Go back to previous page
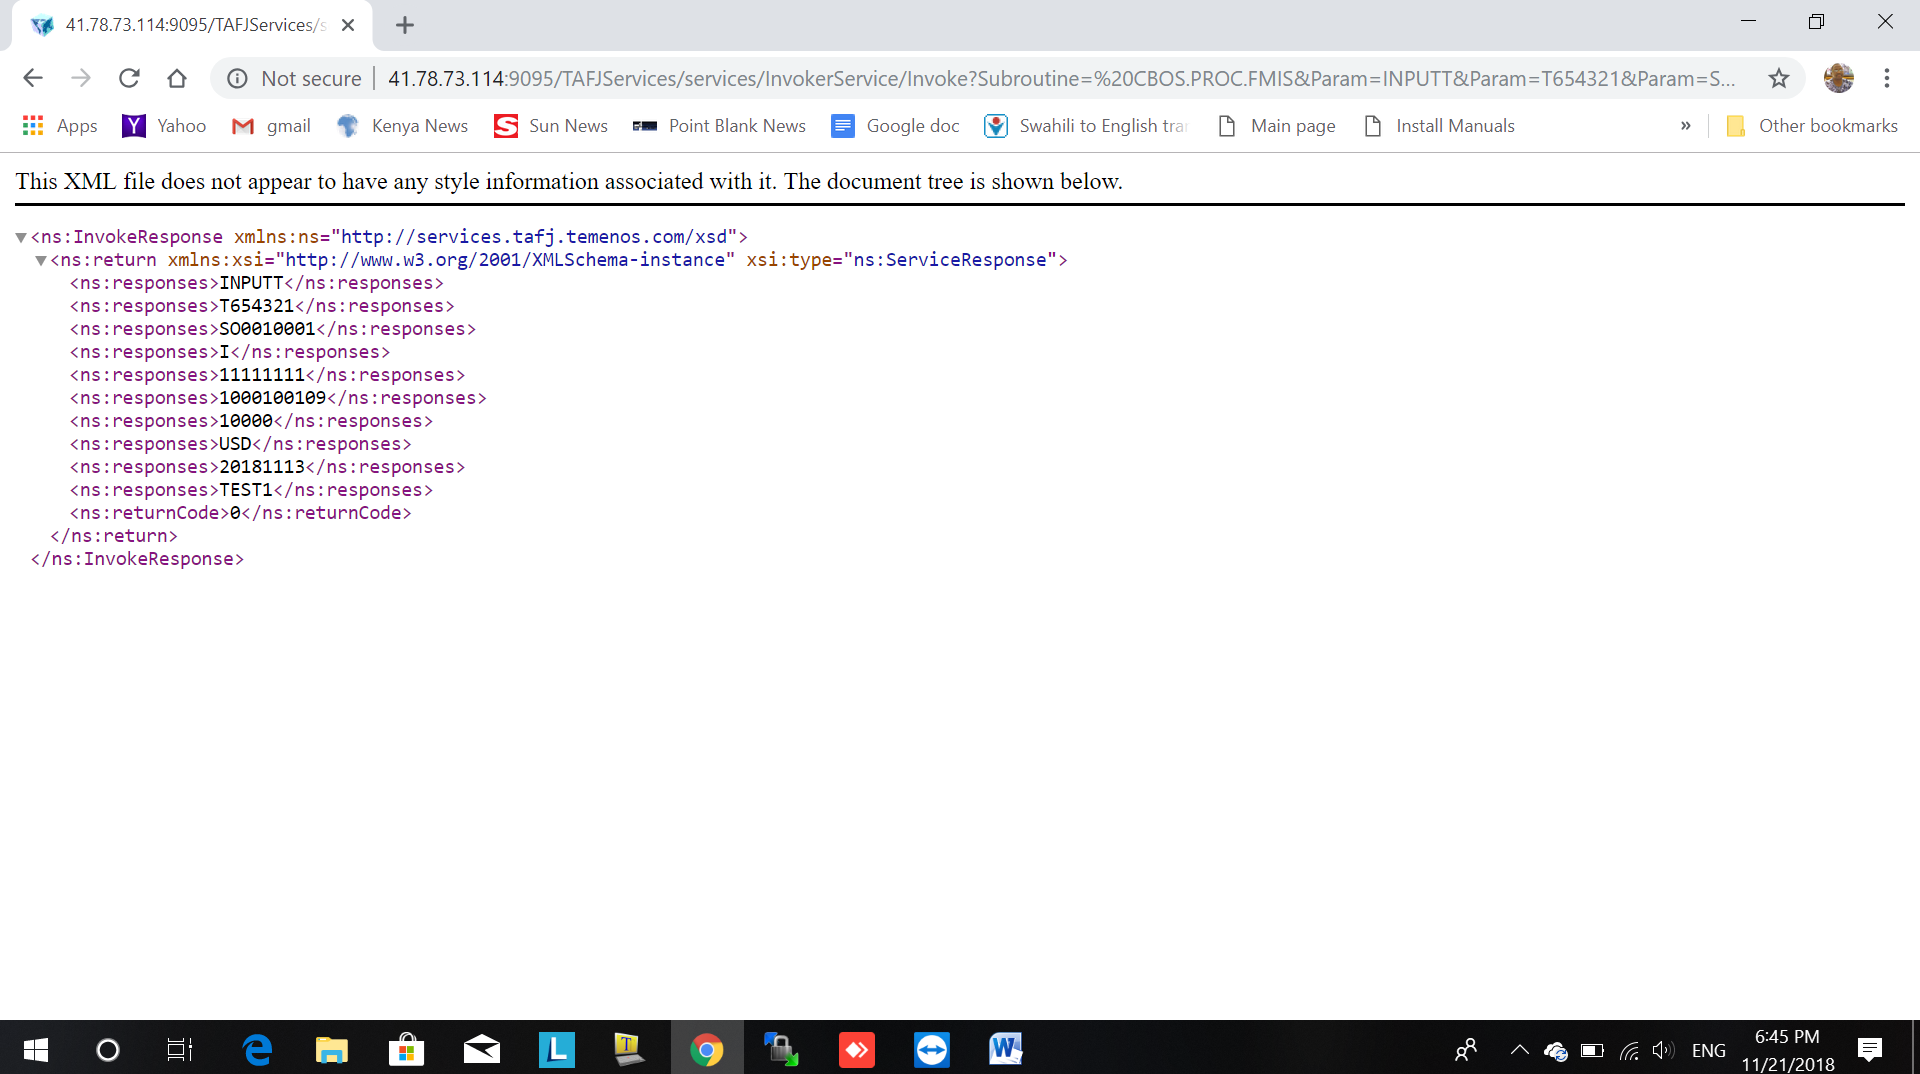The width and height of the screenshot is (1920, 1074). click(33, 78)
